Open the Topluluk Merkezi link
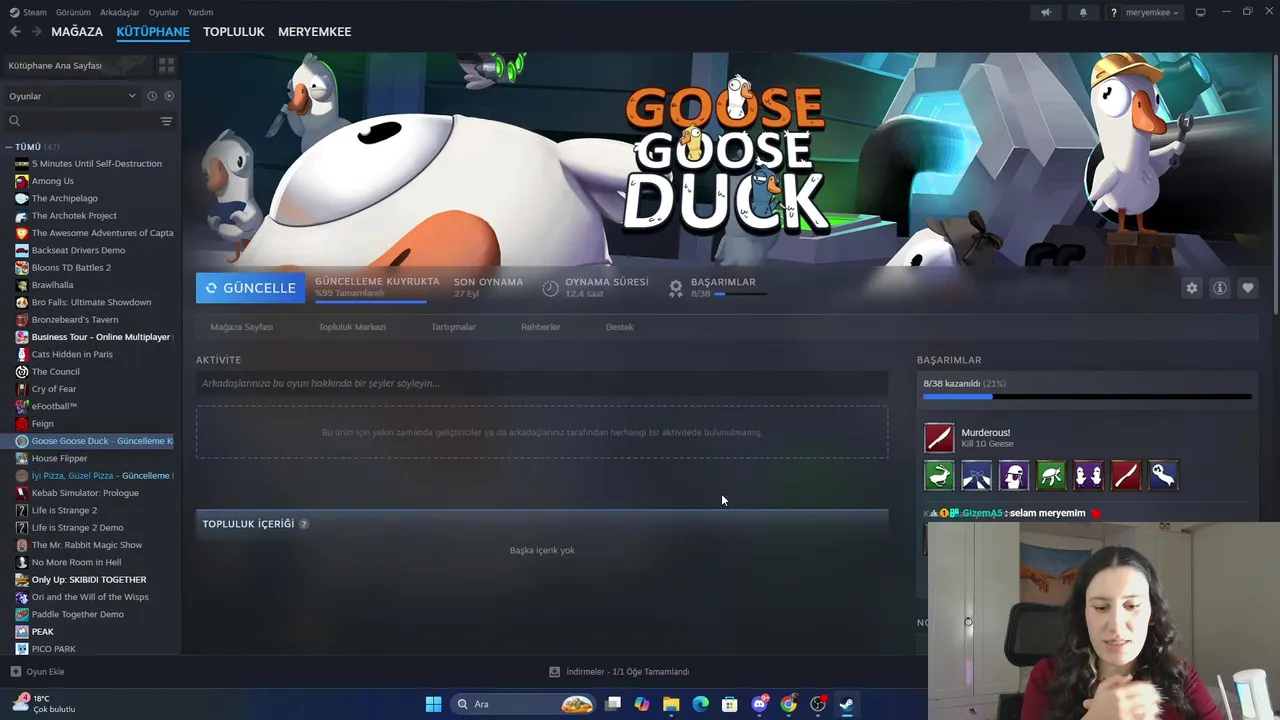The image size is (1280, 720). (x=352, y=327)
